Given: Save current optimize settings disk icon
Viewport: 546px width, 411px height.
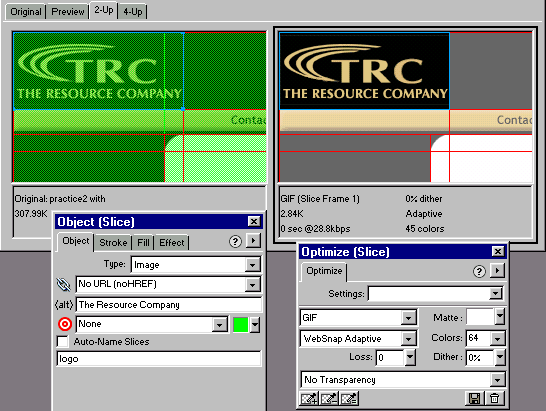Looking at the screenshot, I should [x=474, y=398].
